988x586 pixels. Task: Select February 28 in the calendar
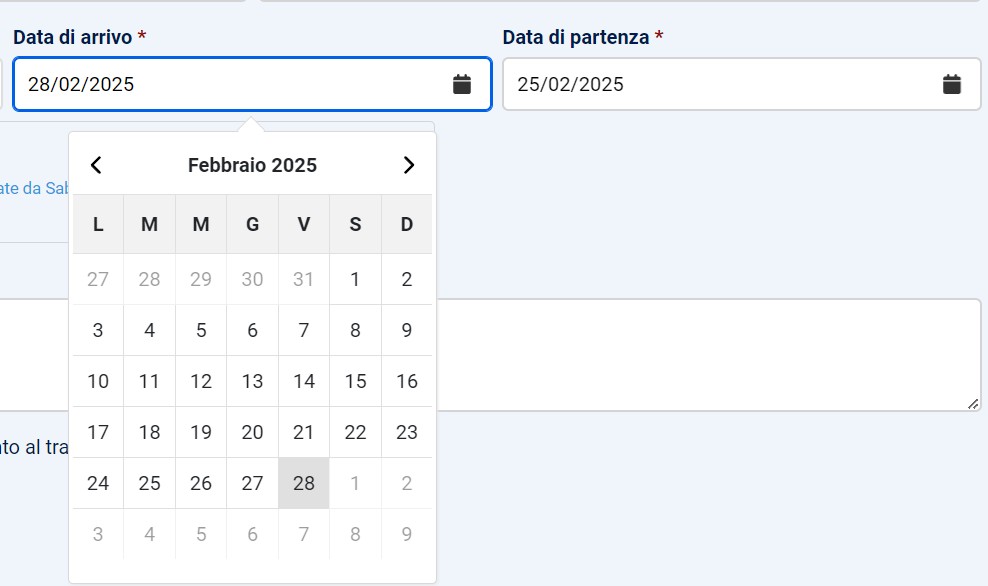point(304,483)
